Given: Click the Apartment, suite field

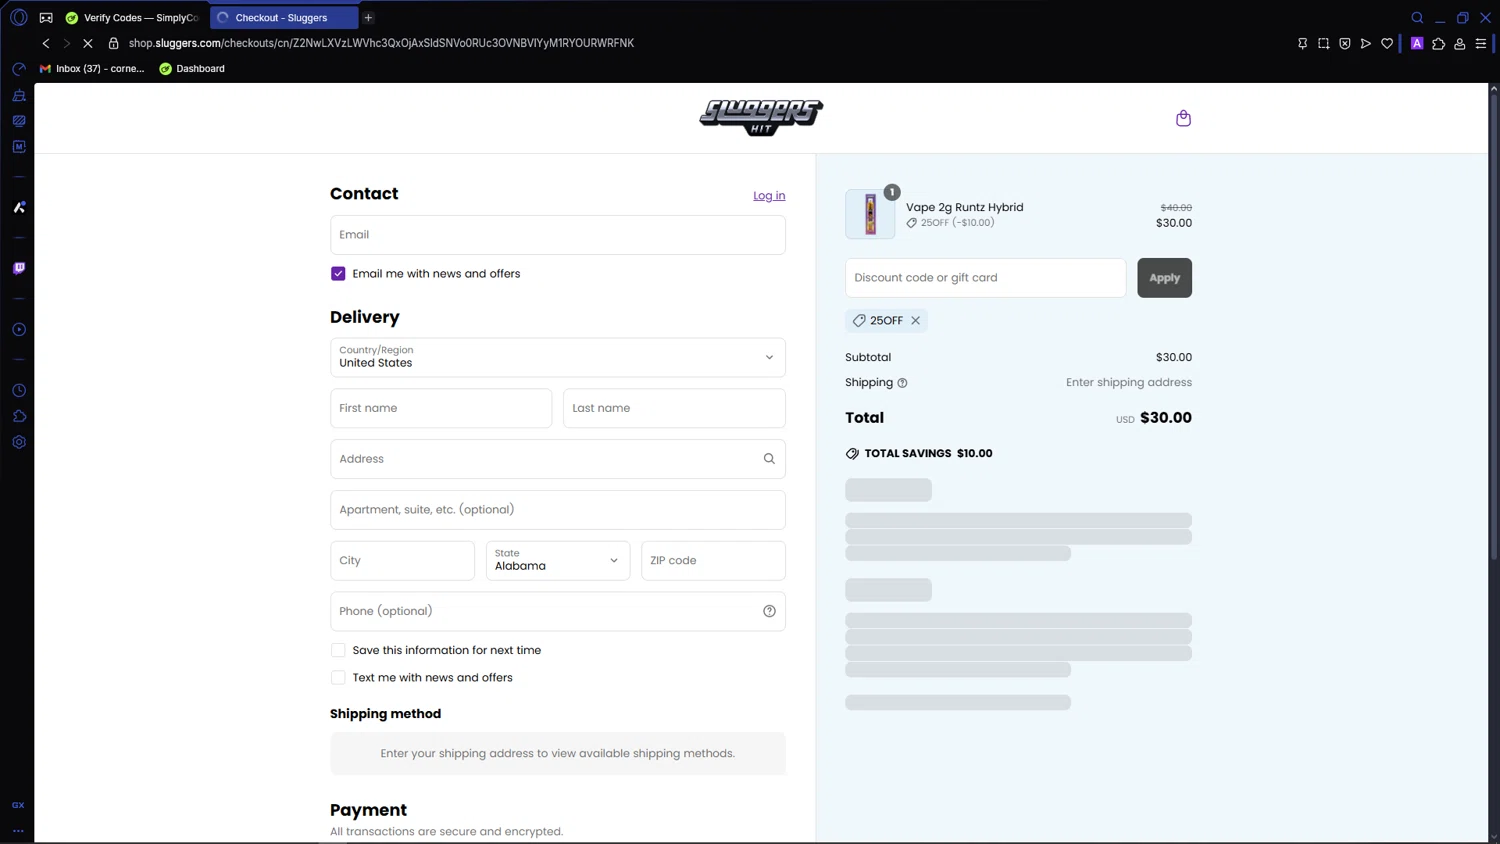Looking at the screenshot, I should pyautogui.click(x=558, y=510).
